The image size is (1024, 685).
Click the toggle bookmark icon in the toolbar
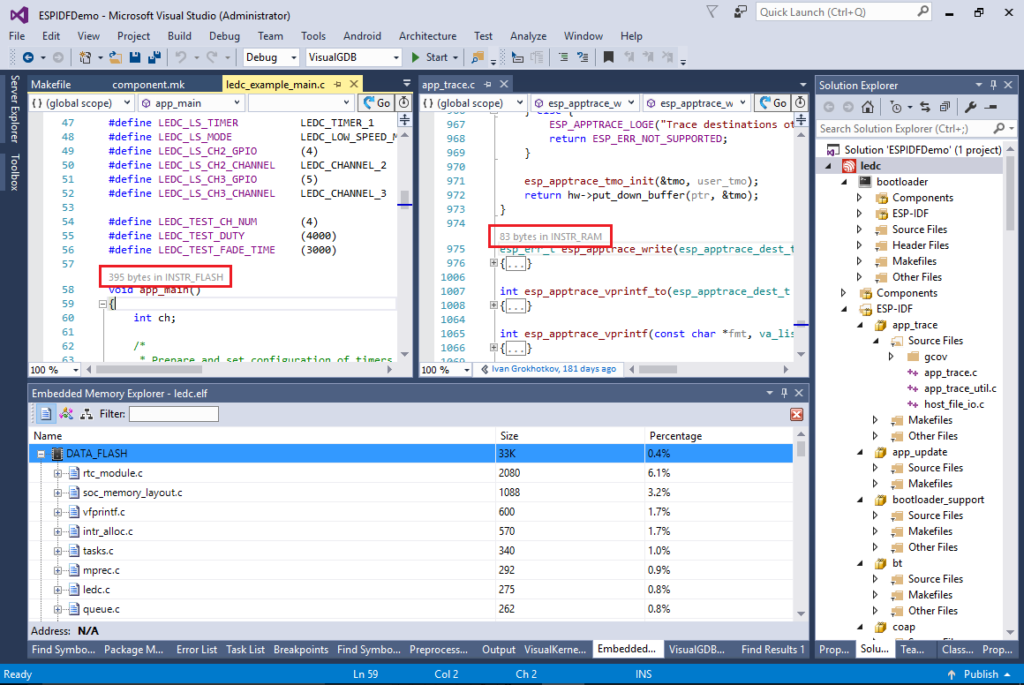(609, 57)
